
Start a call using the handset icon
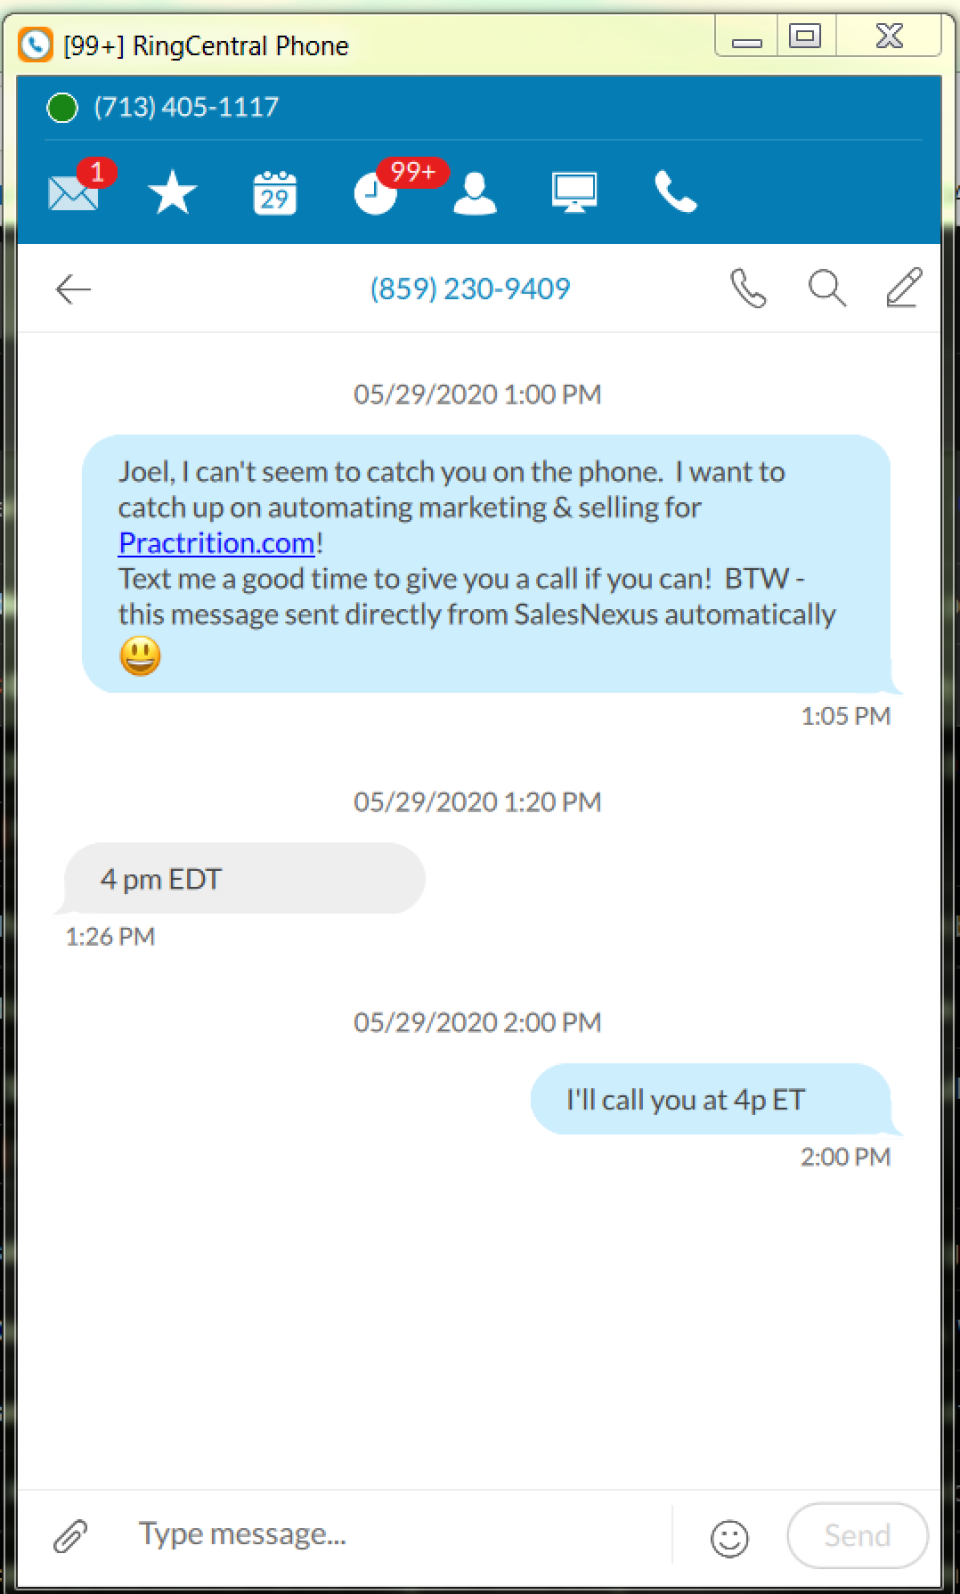pos(748,288)
